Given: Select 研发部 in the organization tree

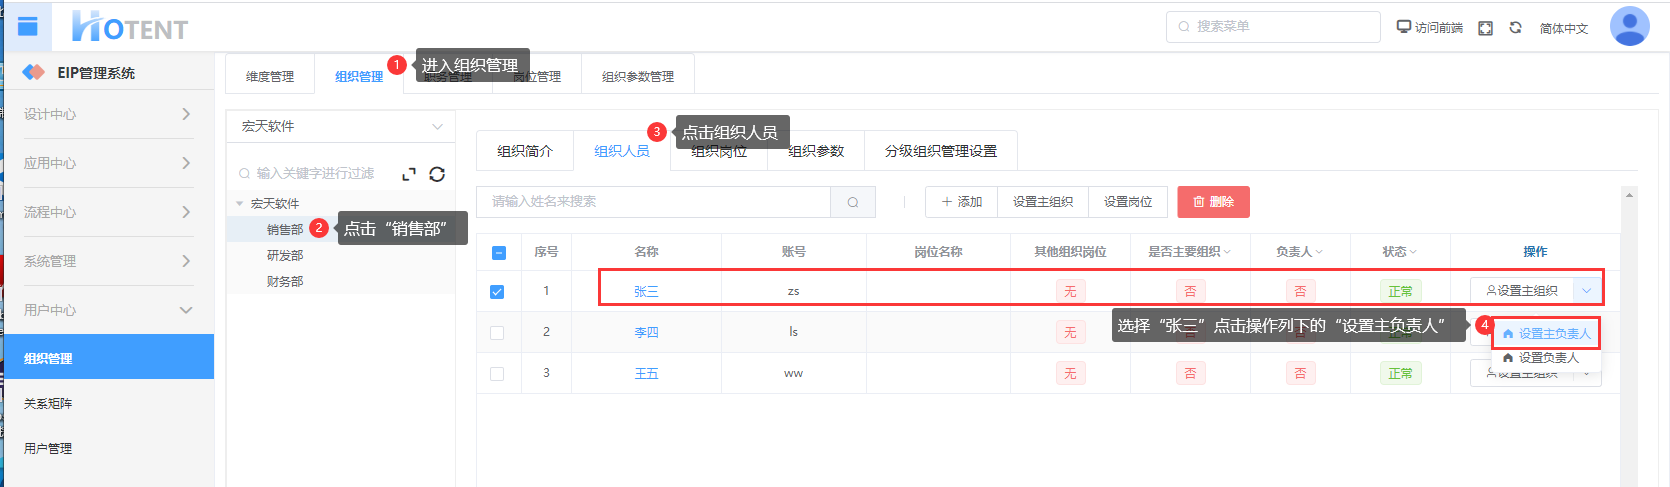Looking at the screenshot, I should coord(285,256).
